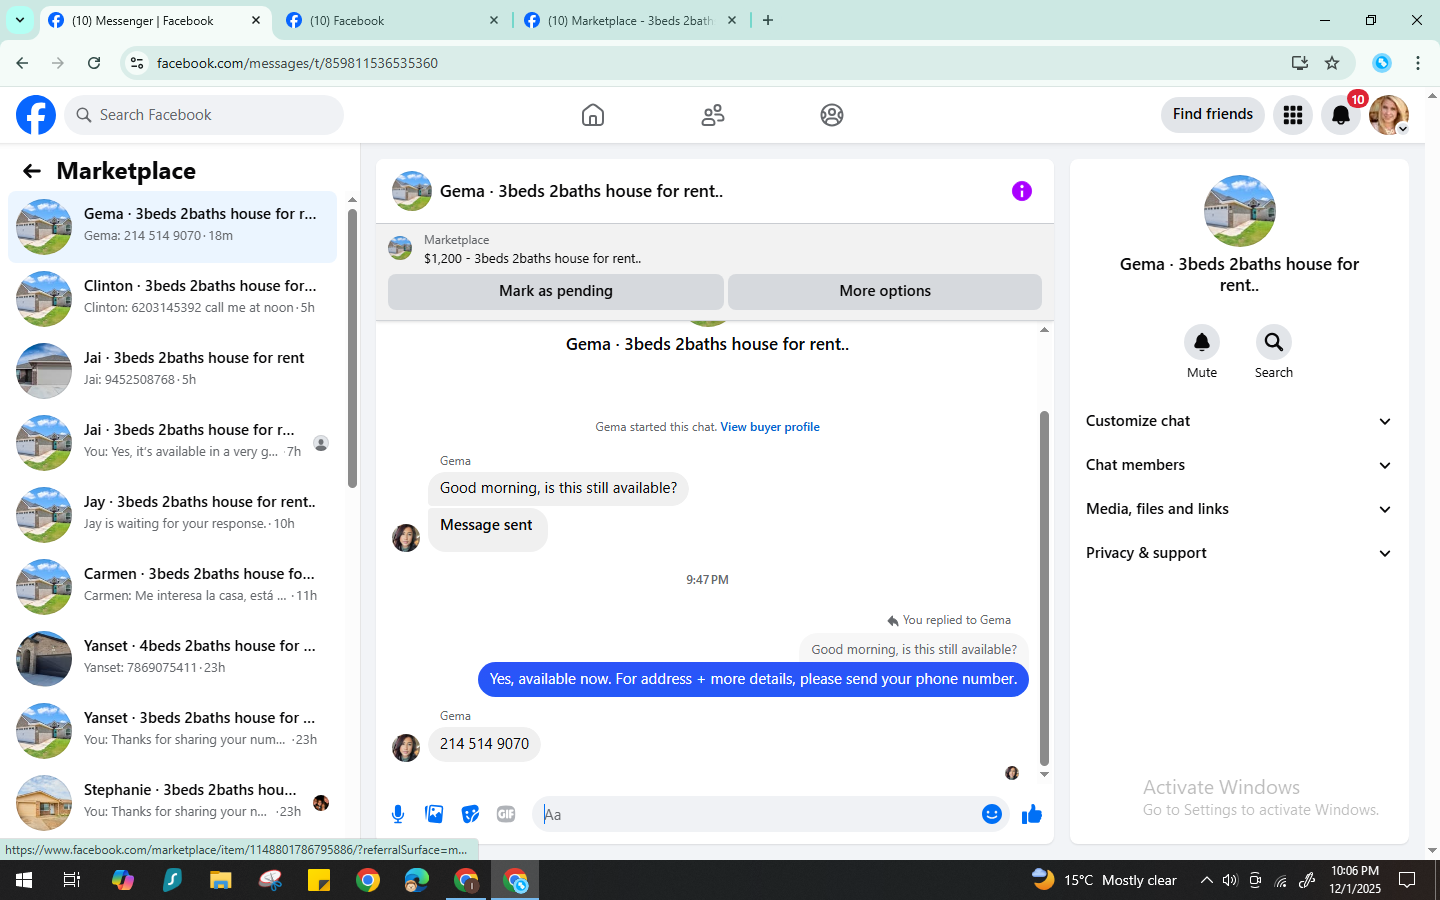The image size is (1440, 900).
Task: Open the Friends icon in top navigation
Action: tap(713, 115)
